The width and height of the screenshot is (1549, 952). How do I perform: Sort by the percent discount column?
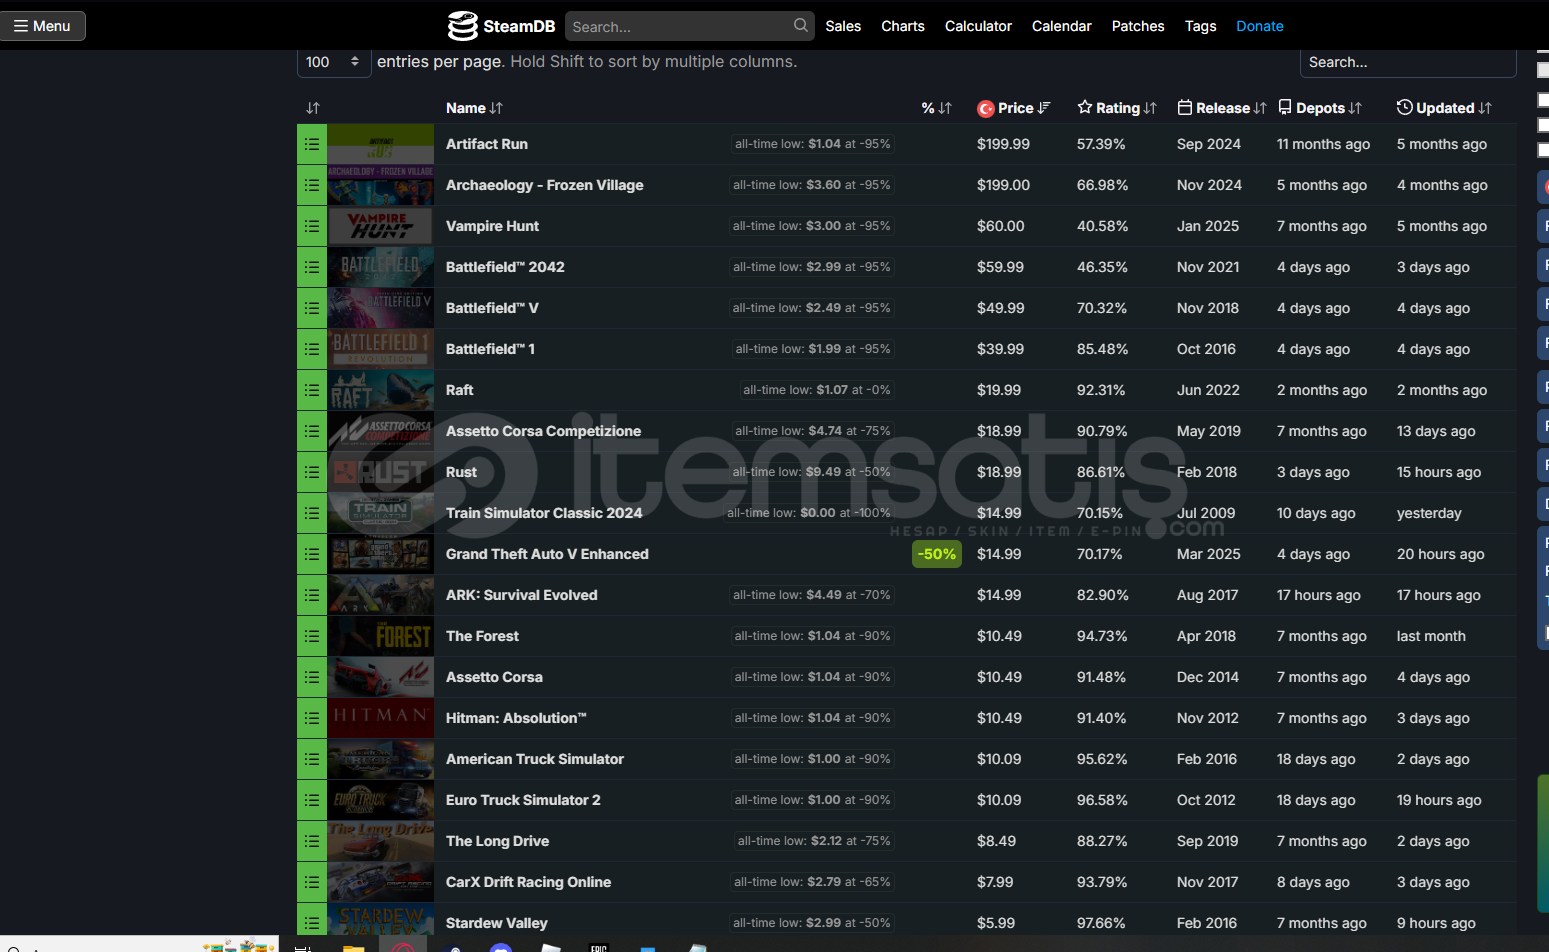(x=937, y=108)
